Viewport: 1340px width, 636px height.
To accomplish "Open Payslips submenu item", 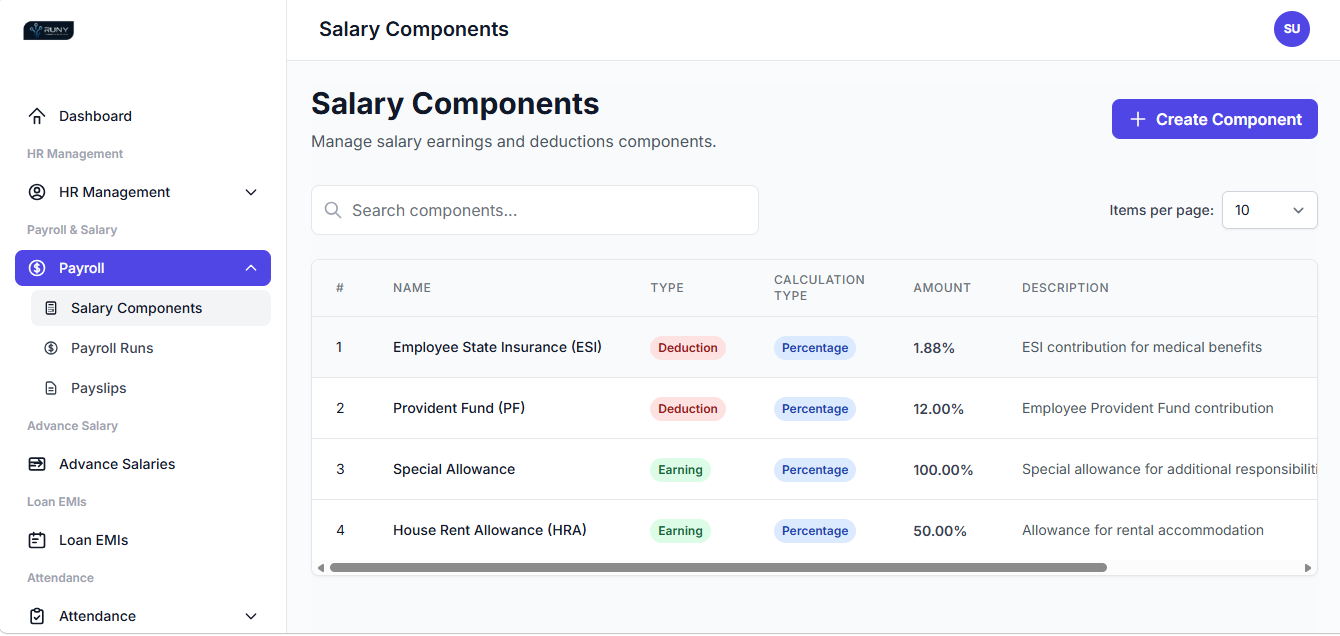I will point(151,388).
